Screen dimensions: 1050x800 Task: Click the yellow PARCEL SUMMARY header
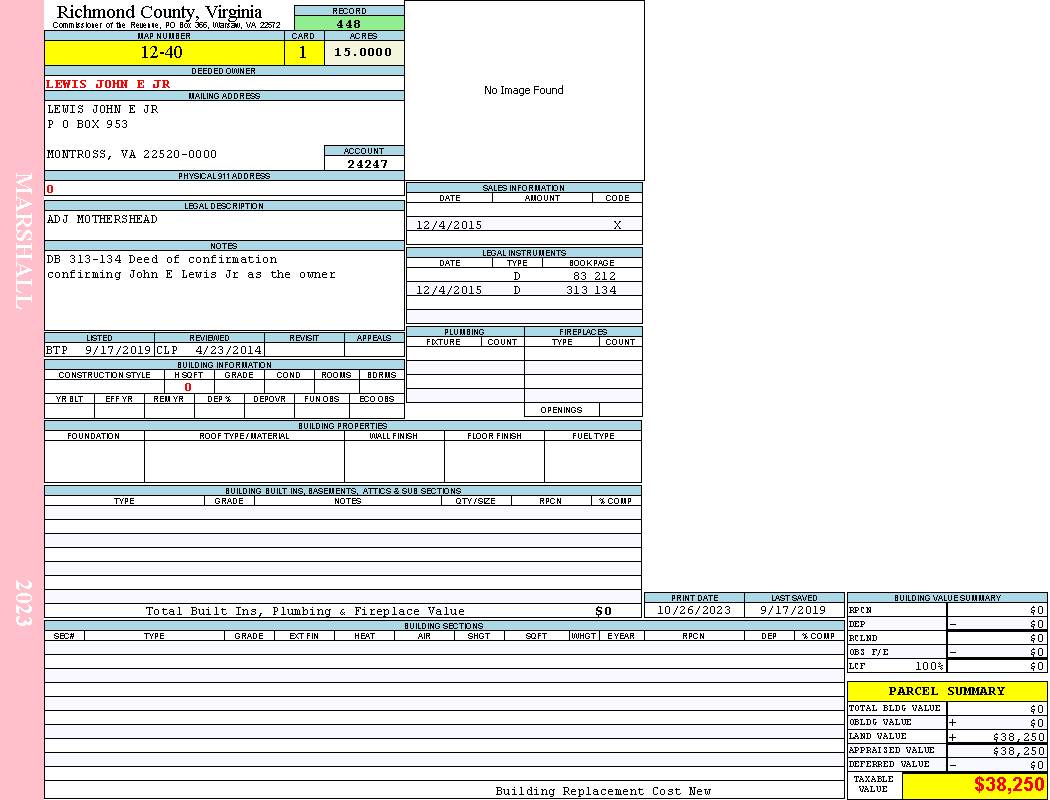946,691
